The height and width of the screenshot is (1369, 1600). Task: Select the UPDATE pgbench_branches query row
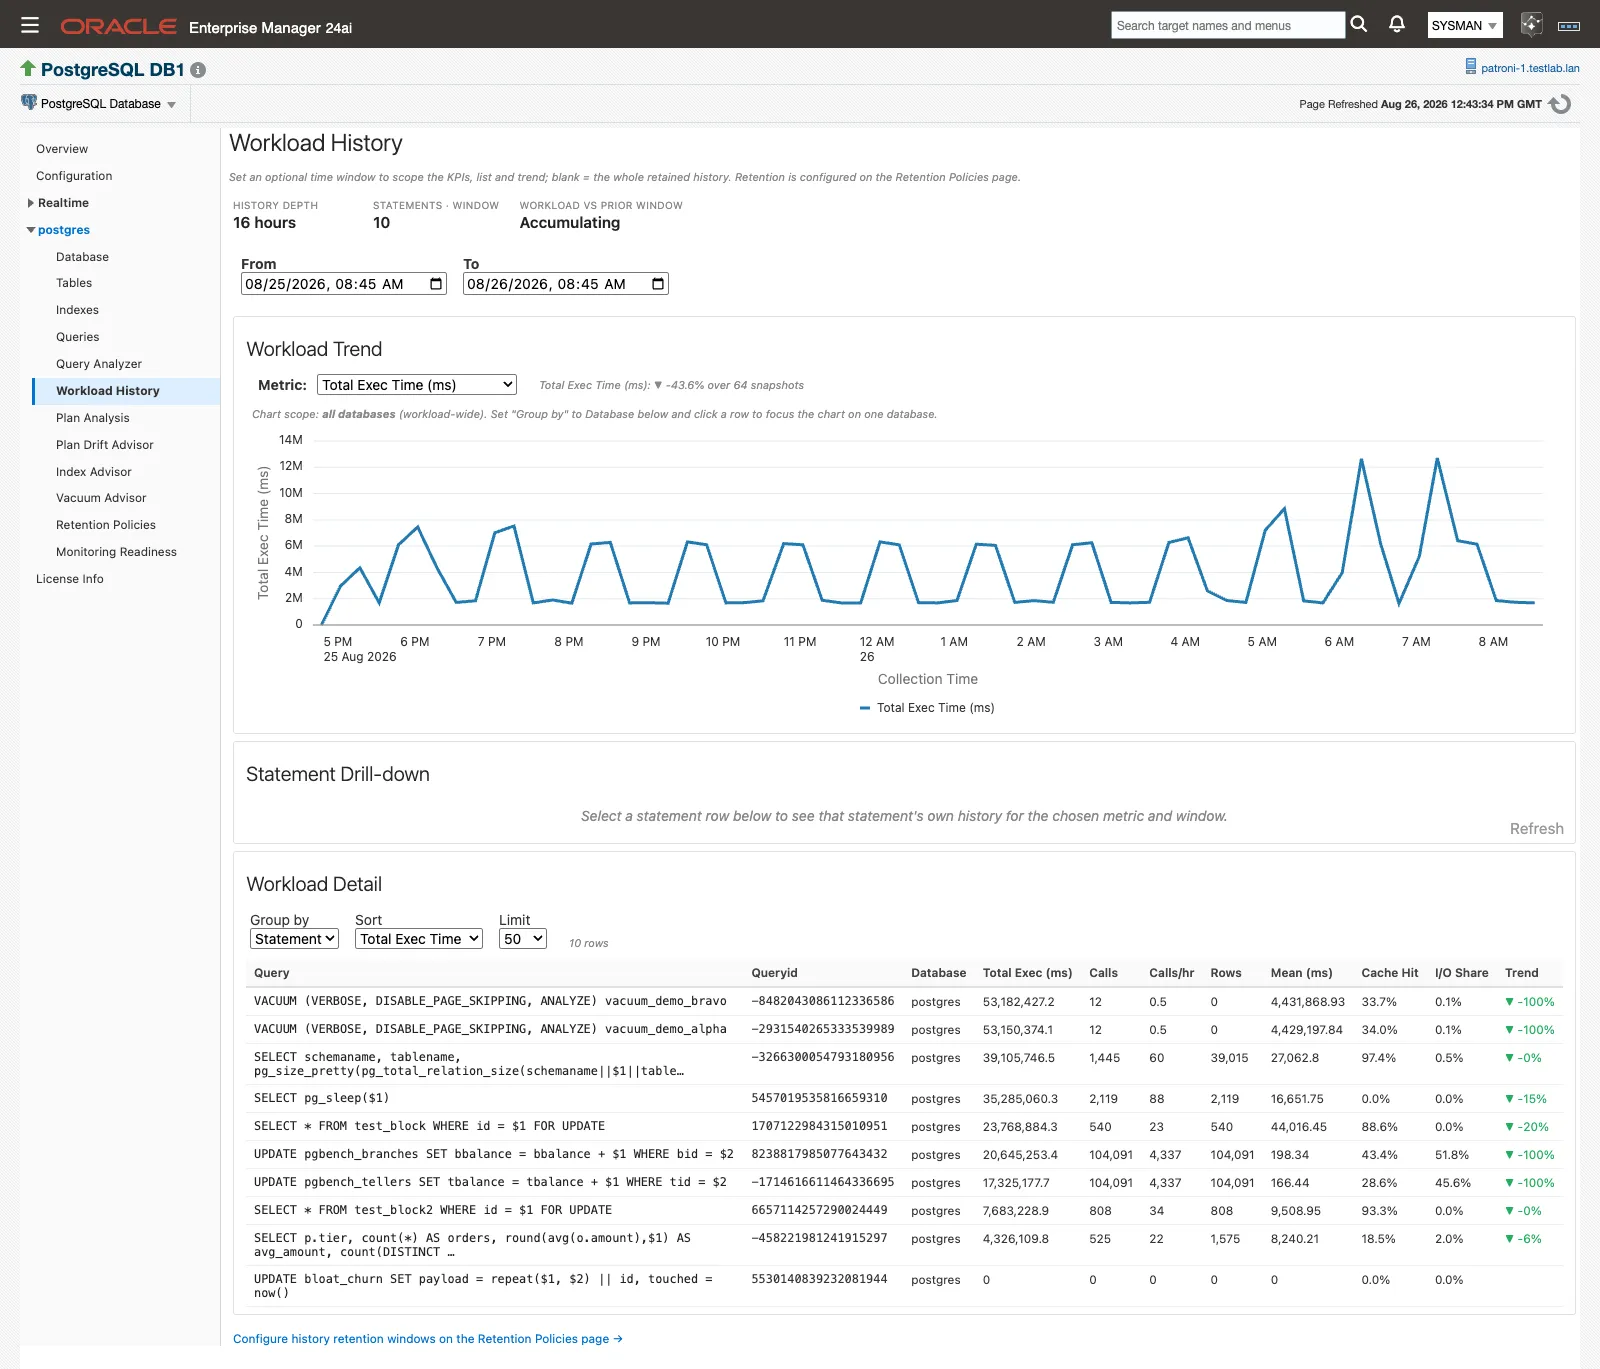(904, 1155)
